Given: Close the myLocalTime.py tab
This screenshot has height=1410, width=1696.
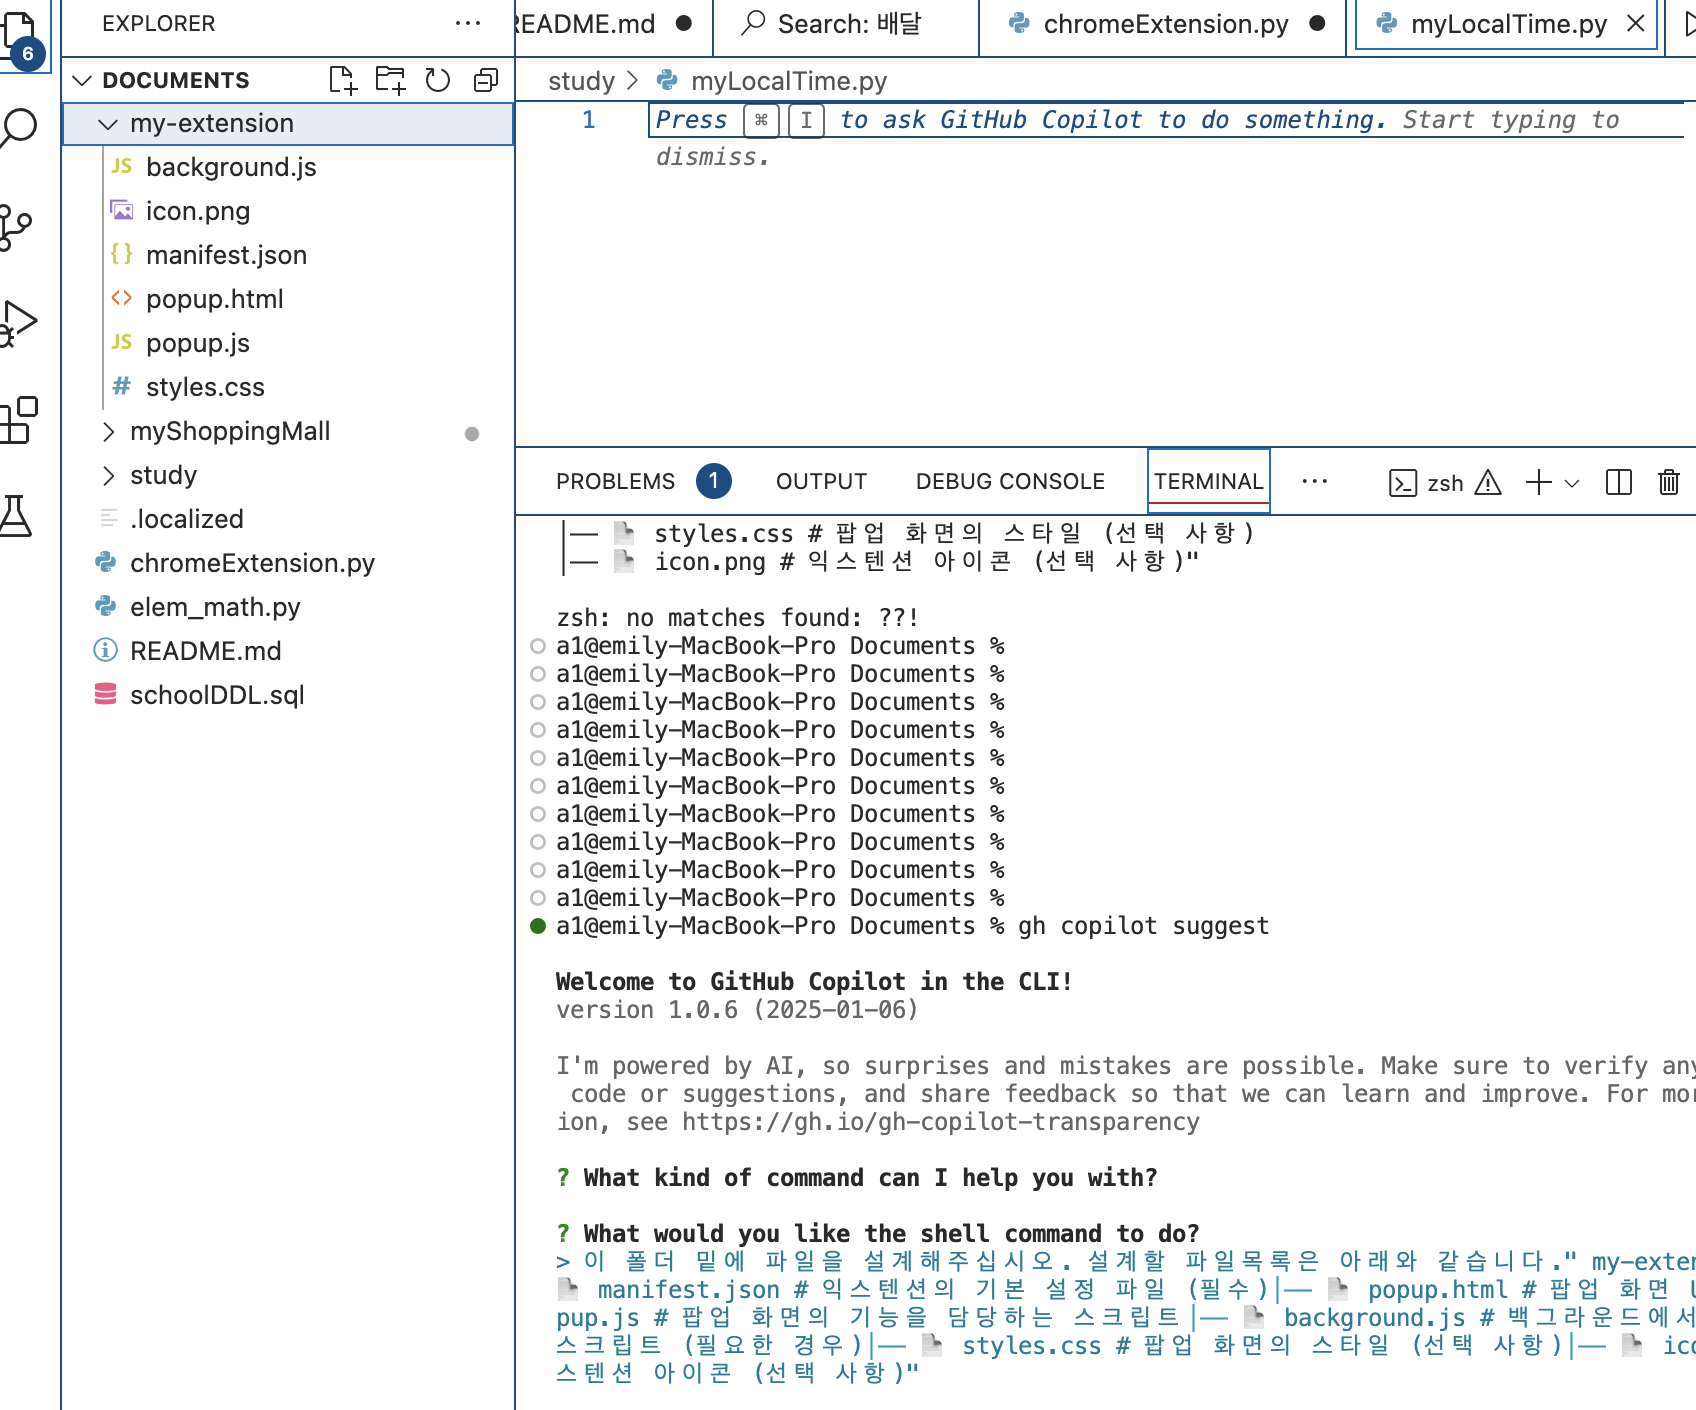Looking at the screenshot, I should tap(1636, 23).
